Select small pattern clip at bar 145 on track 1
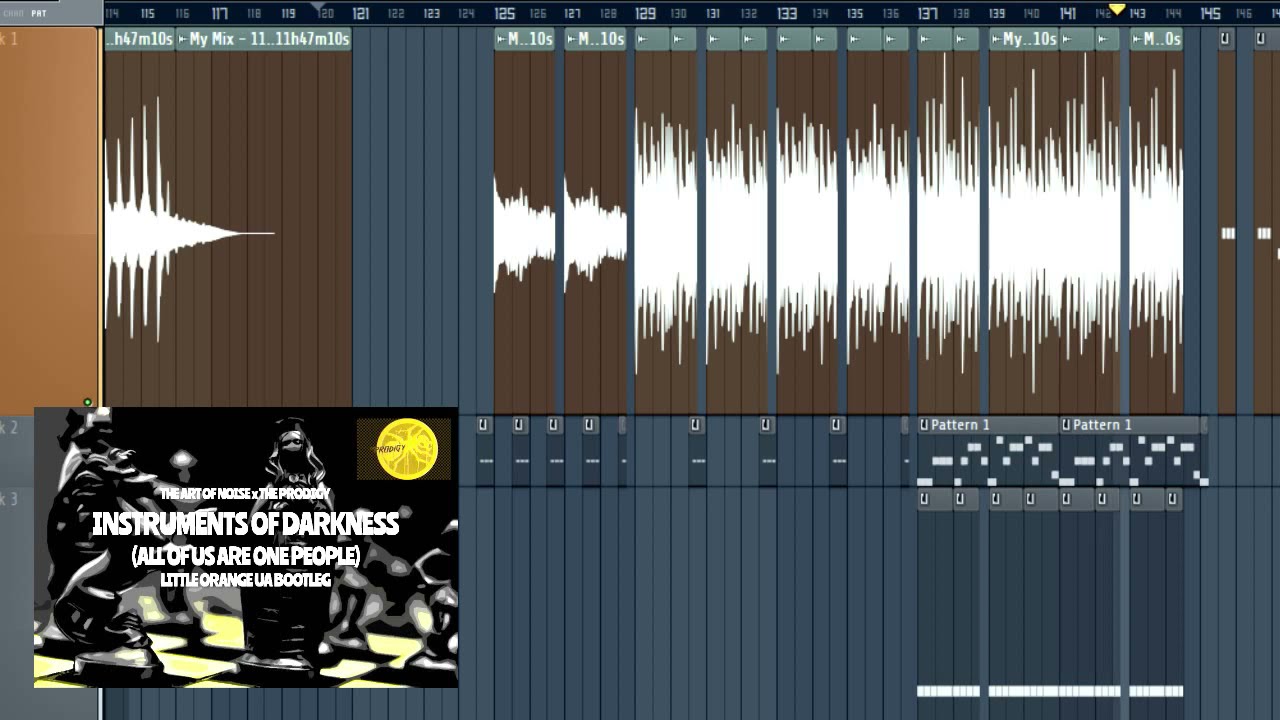The image size is (1280, 720). (x=1227, y=39)
